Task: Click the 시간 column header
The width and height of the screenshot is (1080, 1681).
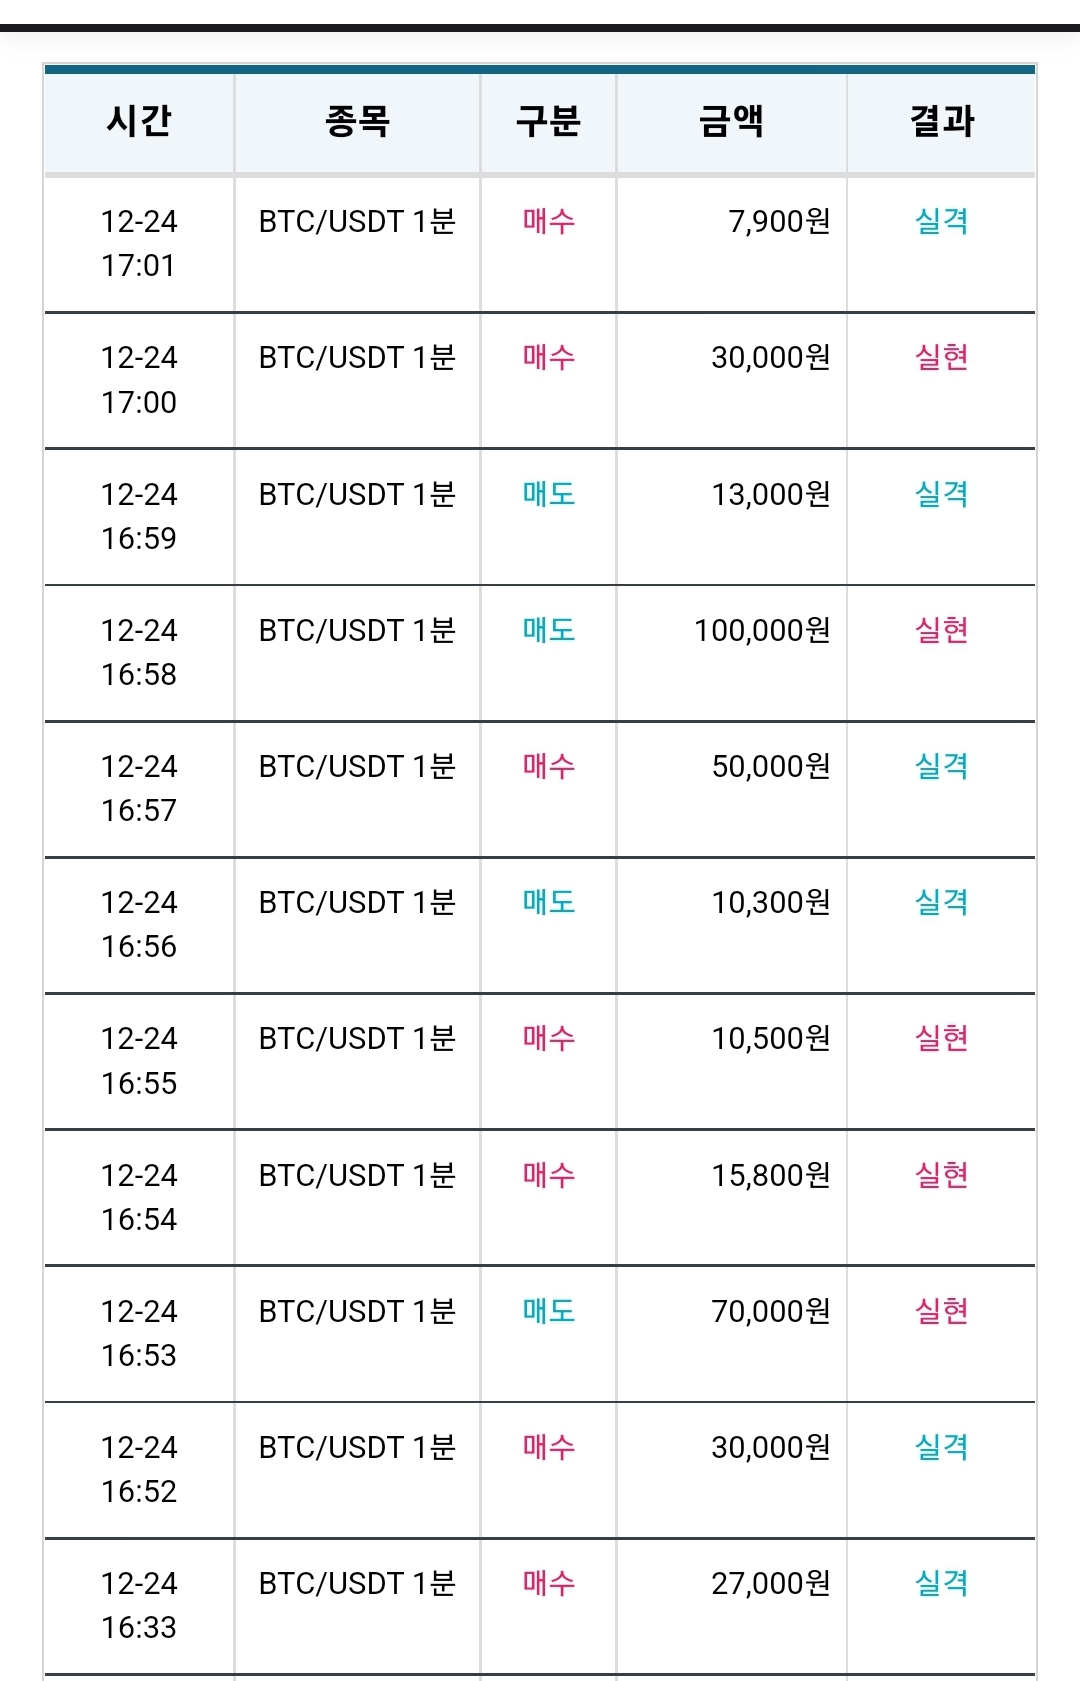Action: point(139,121)
